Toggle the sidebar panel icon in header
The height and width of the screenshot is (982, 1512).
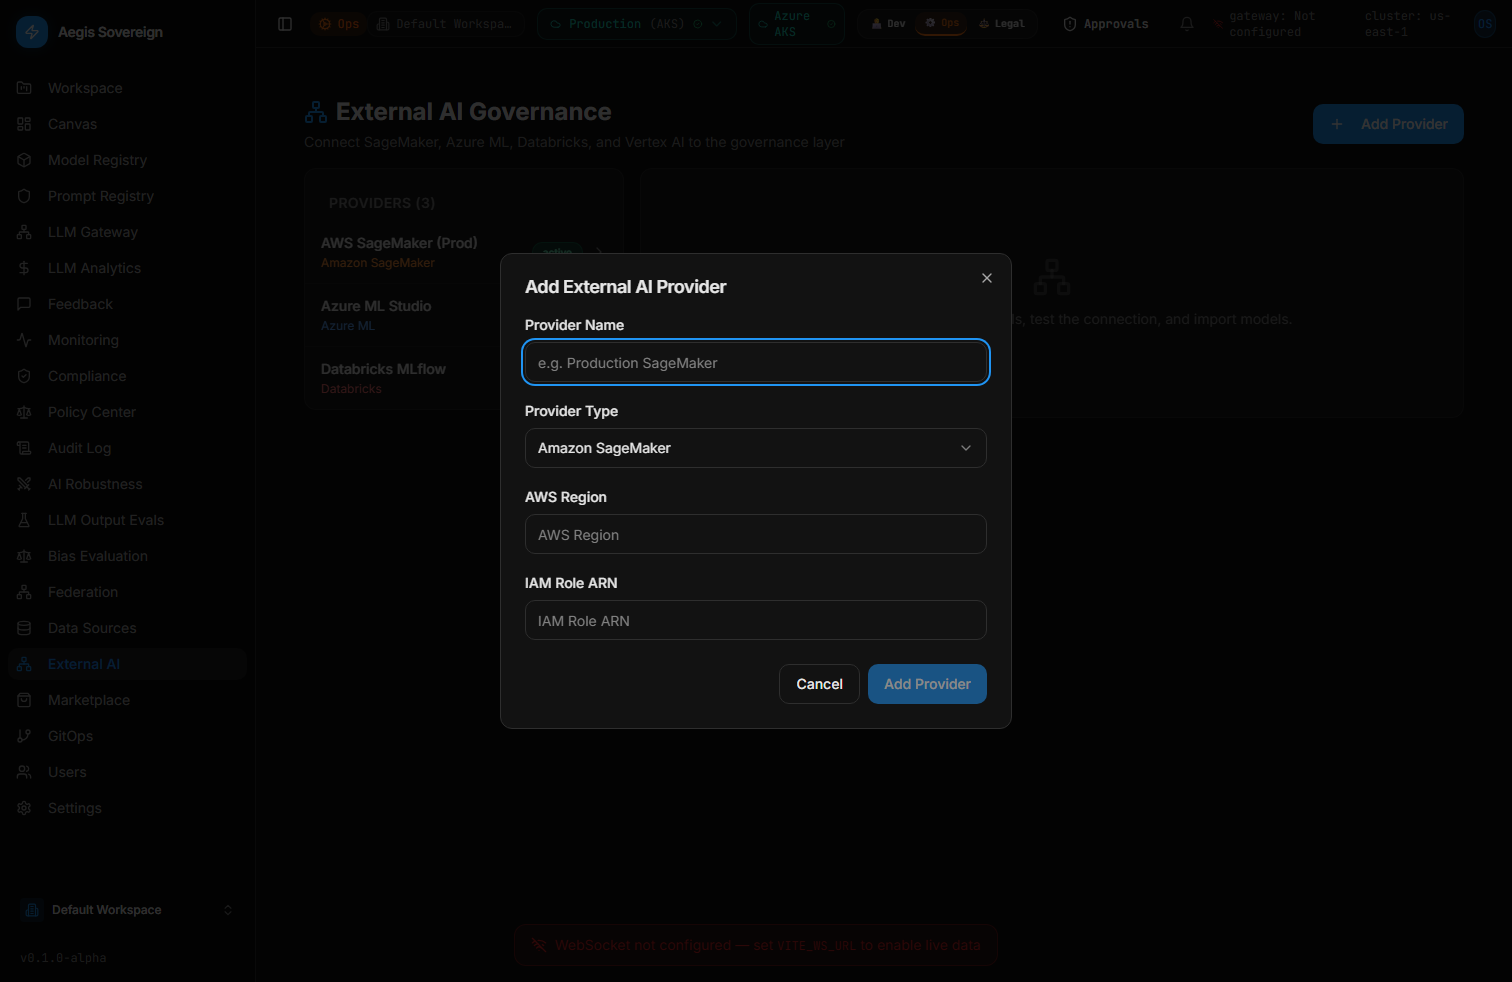tap(285, 24)
